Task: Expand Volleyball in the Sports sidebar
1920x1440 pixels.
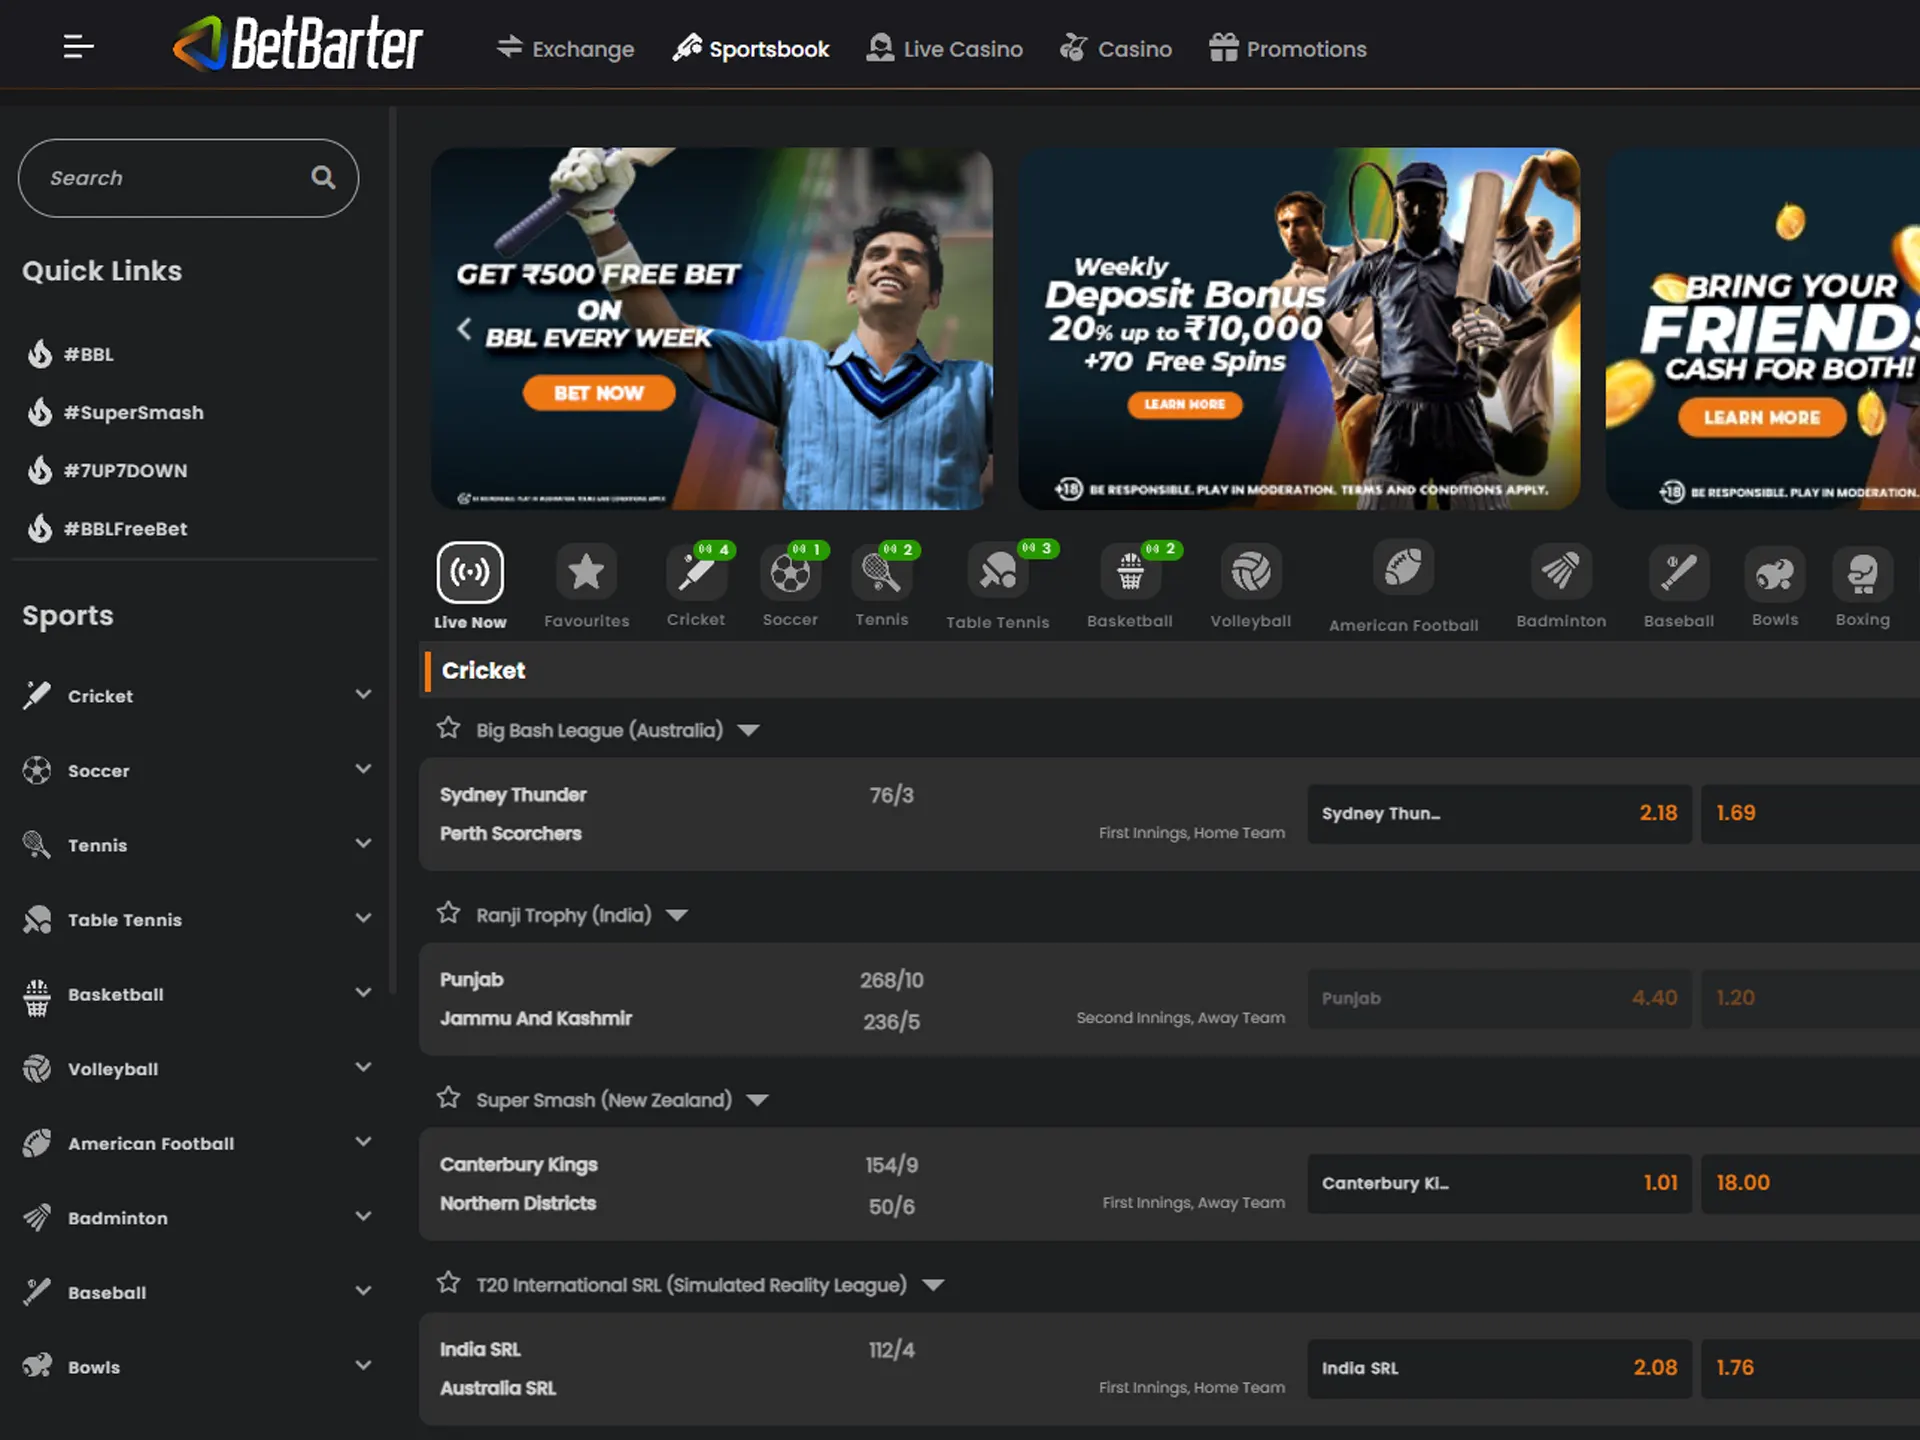Action: pos(363,1067)
